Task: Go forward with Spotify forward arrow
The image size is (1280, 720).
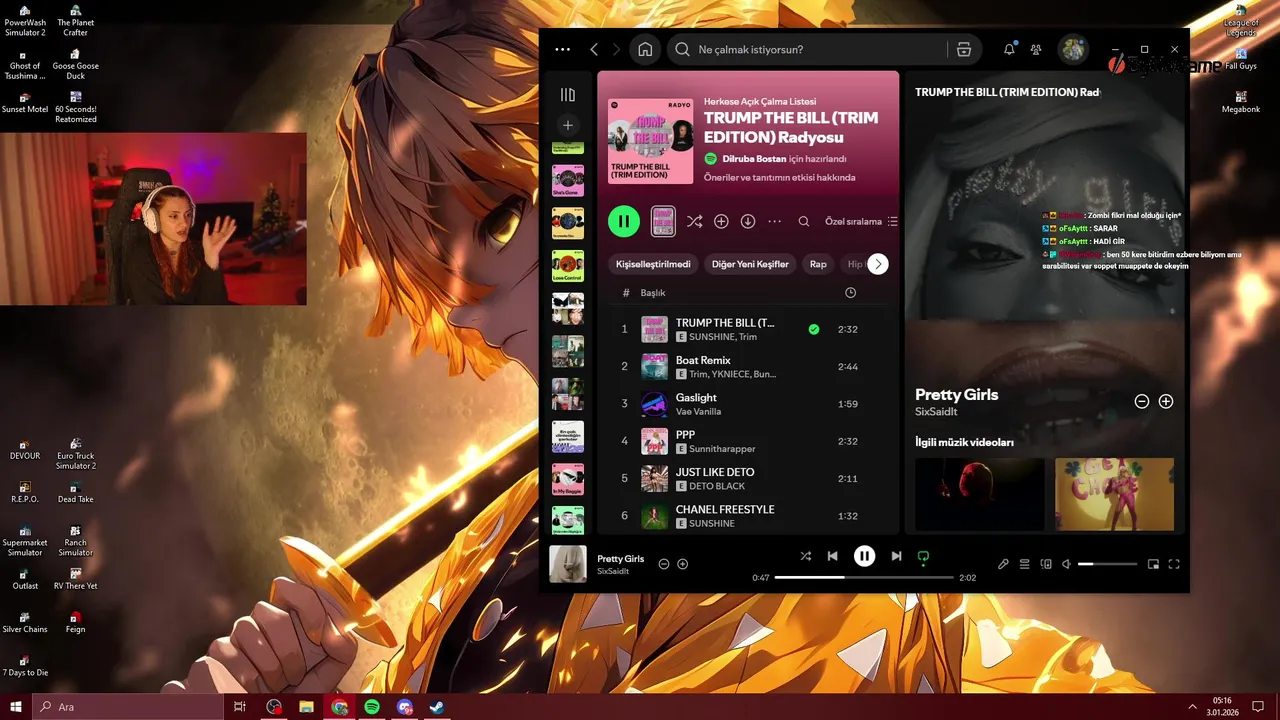Action: (616, 49)
